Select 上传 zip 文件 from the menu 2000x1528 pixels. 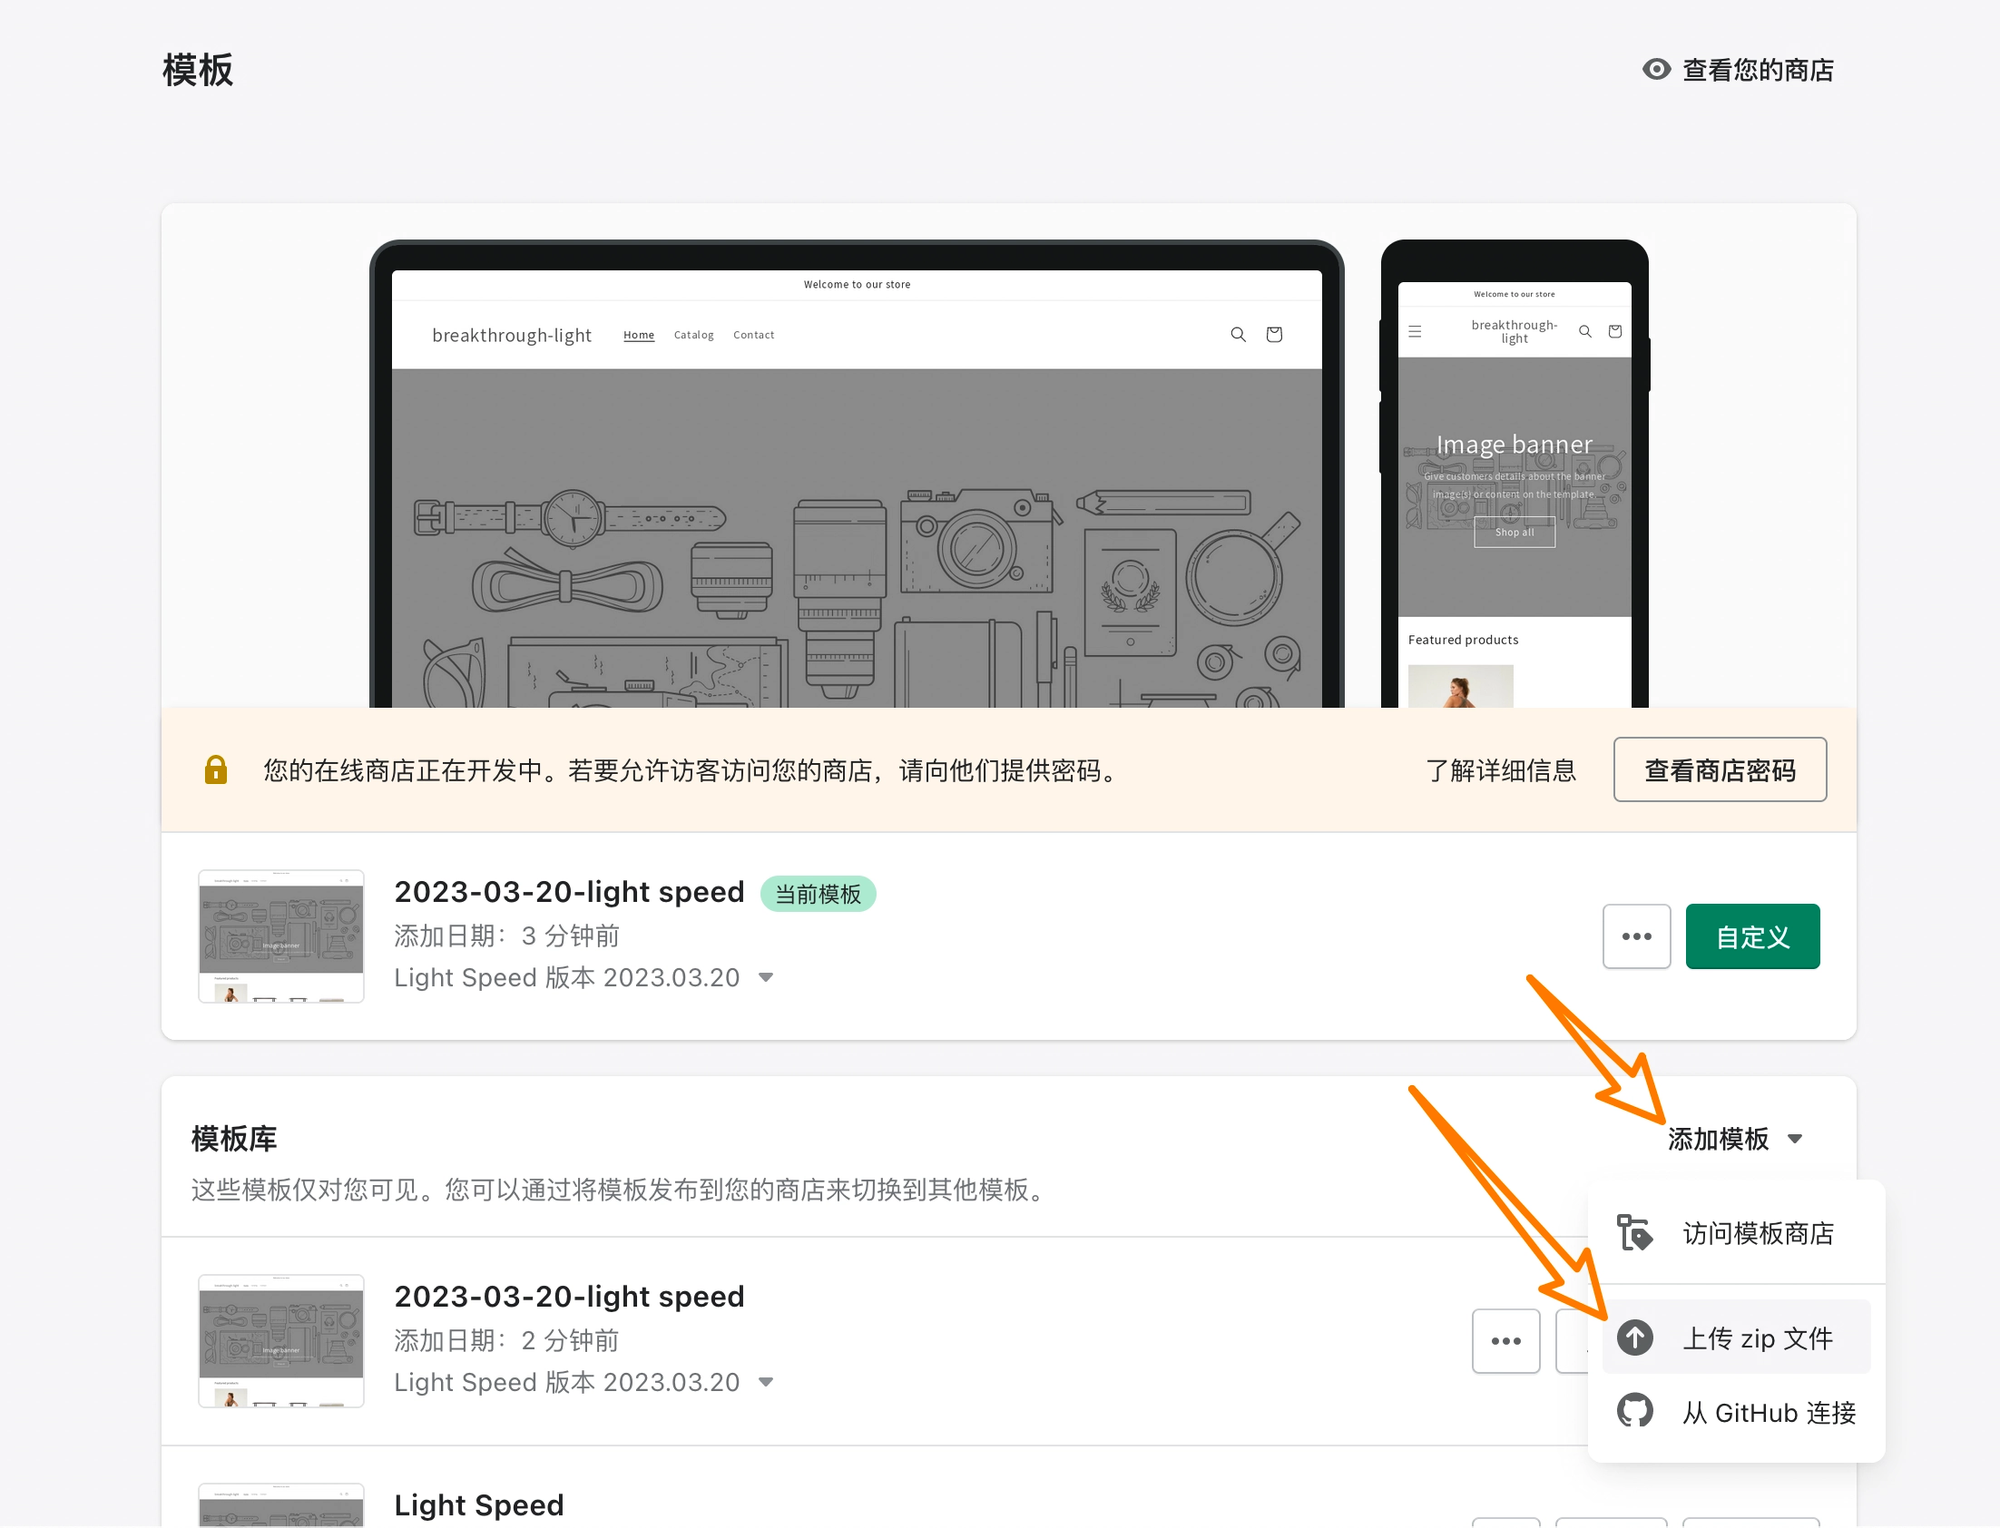tap(1758, 1337)
